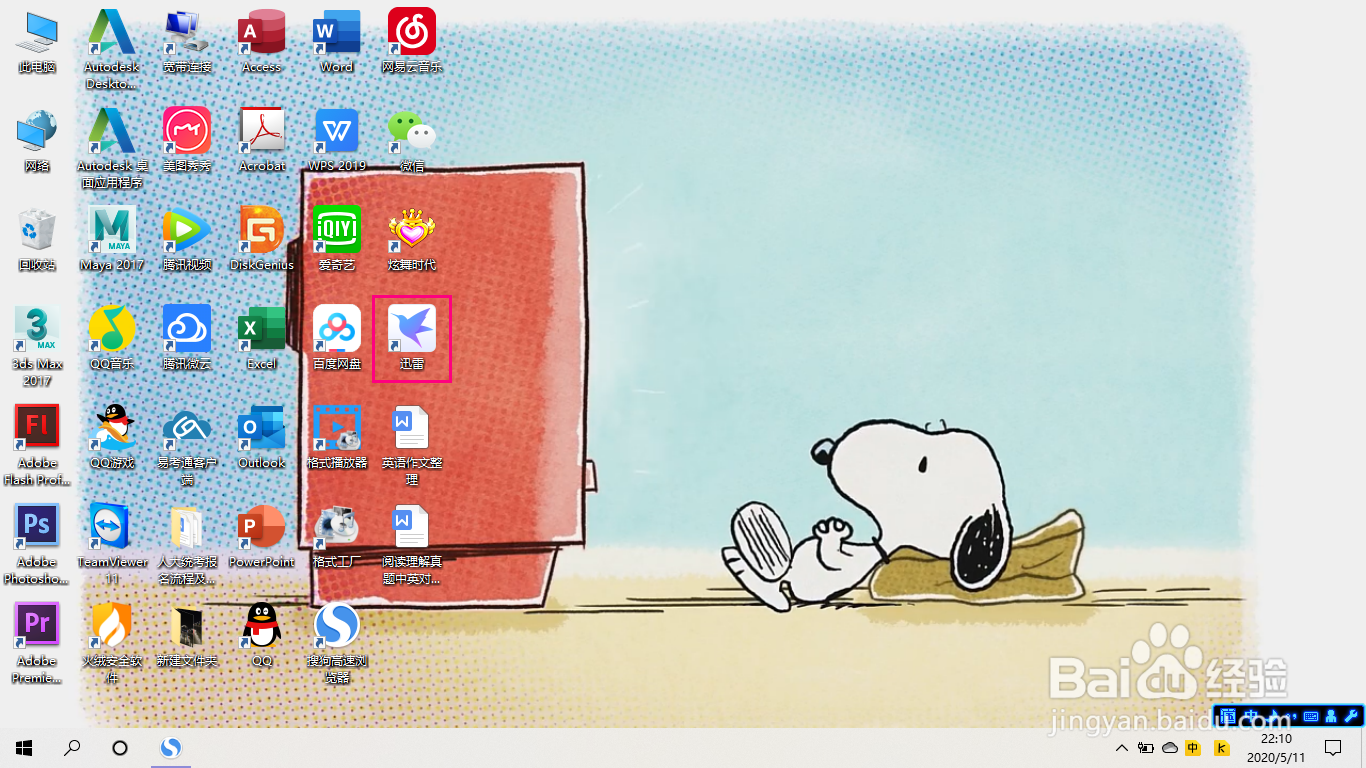Open clock showing 22:10 2020/5/11

[1276, 748]
